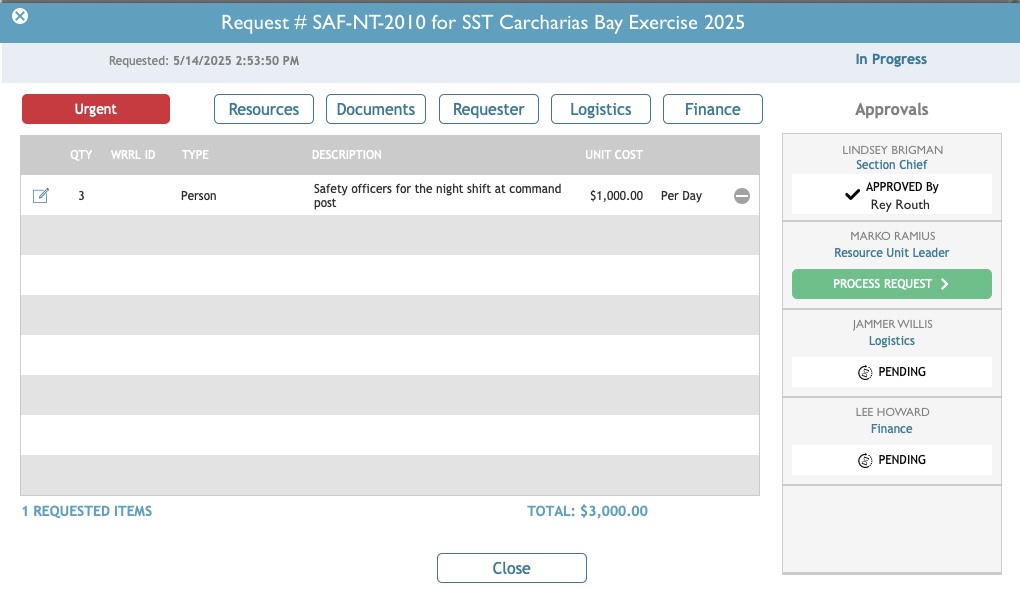Switch to the Resources tab
The height and width of the screenshot is (589, 1020).
(263, 108)
